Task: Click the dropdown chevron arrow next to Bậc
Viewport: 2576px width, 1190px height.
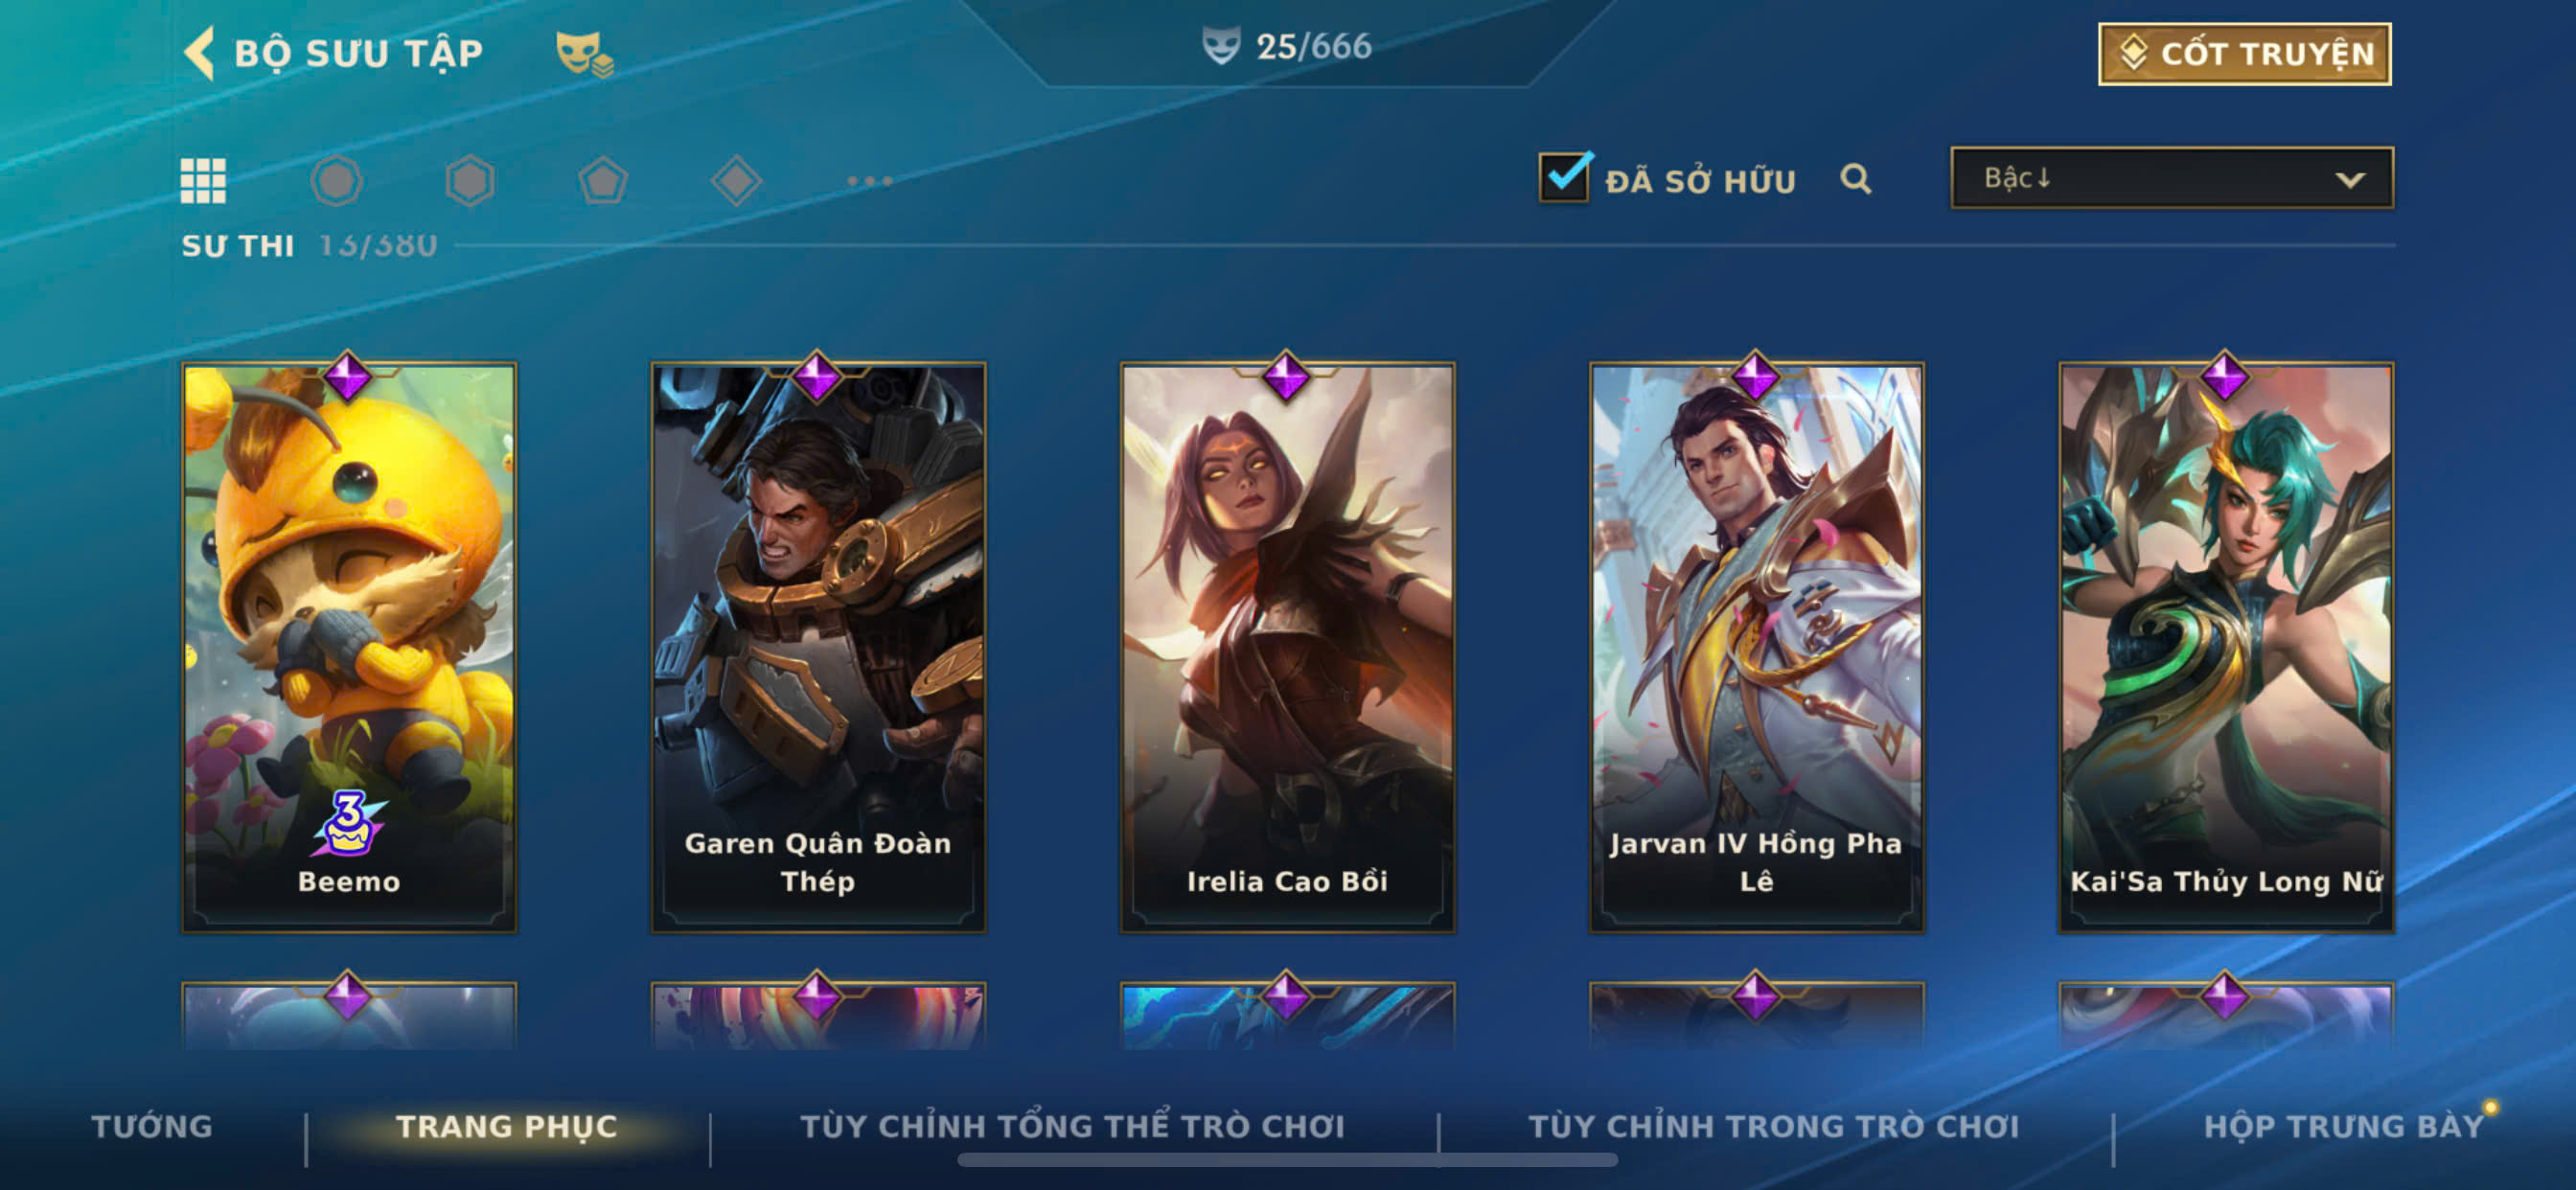Action: click(2350, 180)
